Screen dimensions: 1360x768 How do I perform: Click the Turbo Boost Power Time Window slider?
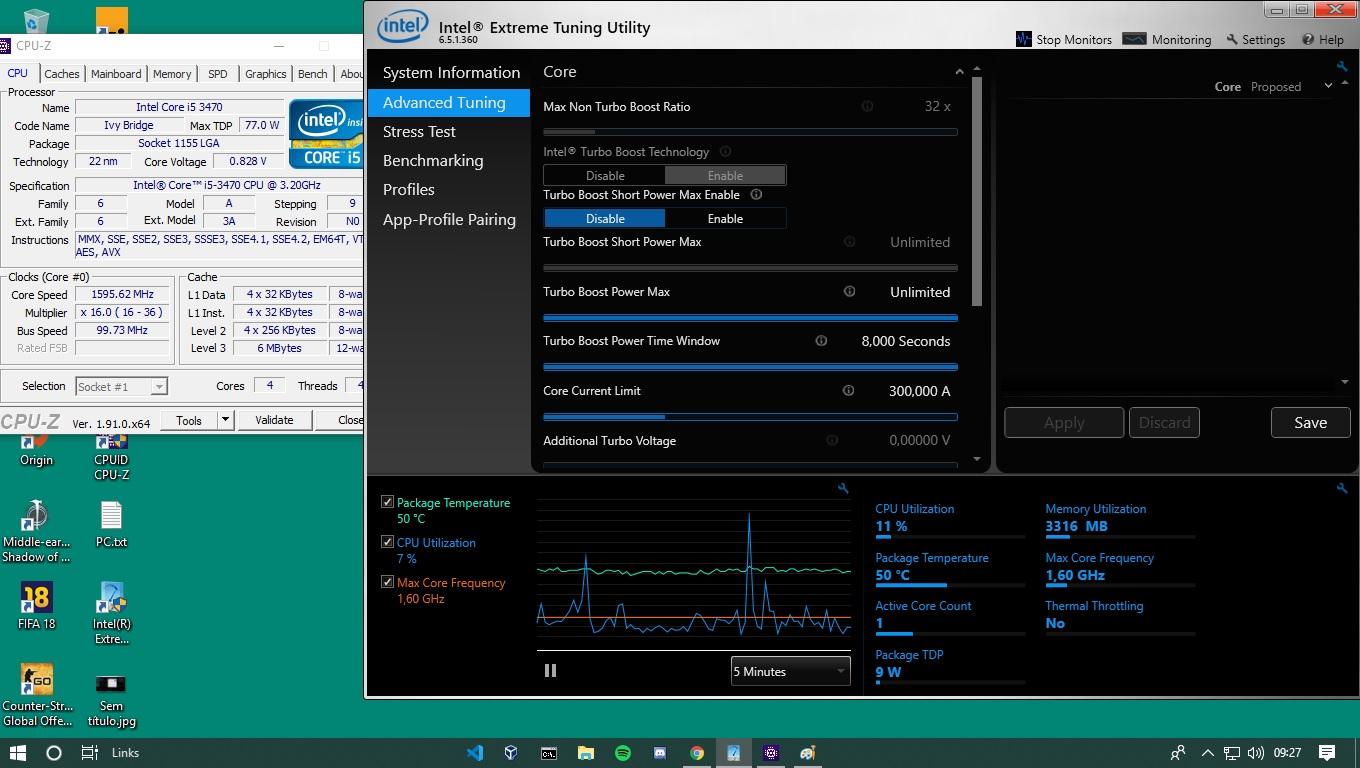coord(750,367)
